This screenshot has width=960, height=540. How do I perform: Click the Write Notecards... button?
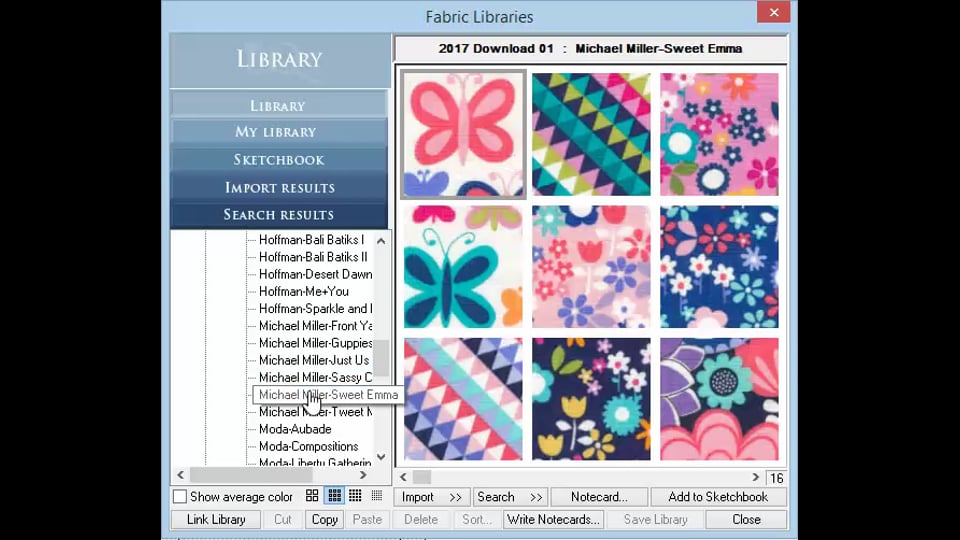553,519
